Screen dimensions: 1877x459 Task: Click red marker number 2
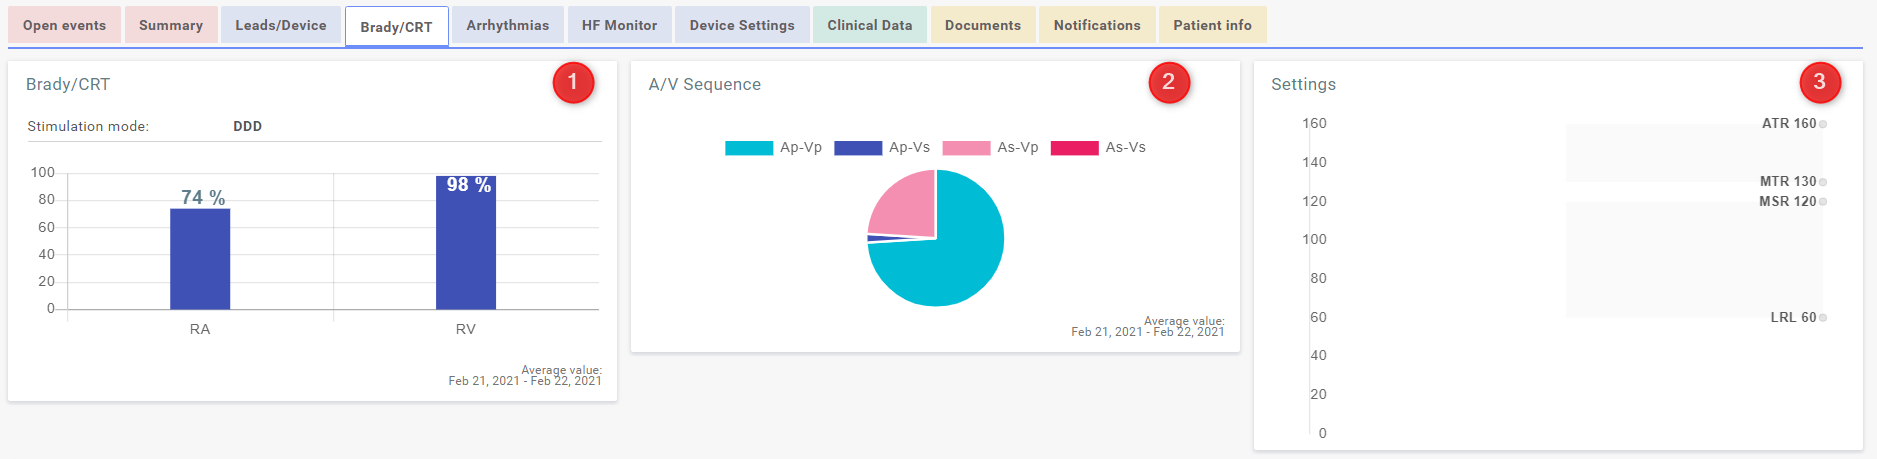click(x=1168, y=82)
